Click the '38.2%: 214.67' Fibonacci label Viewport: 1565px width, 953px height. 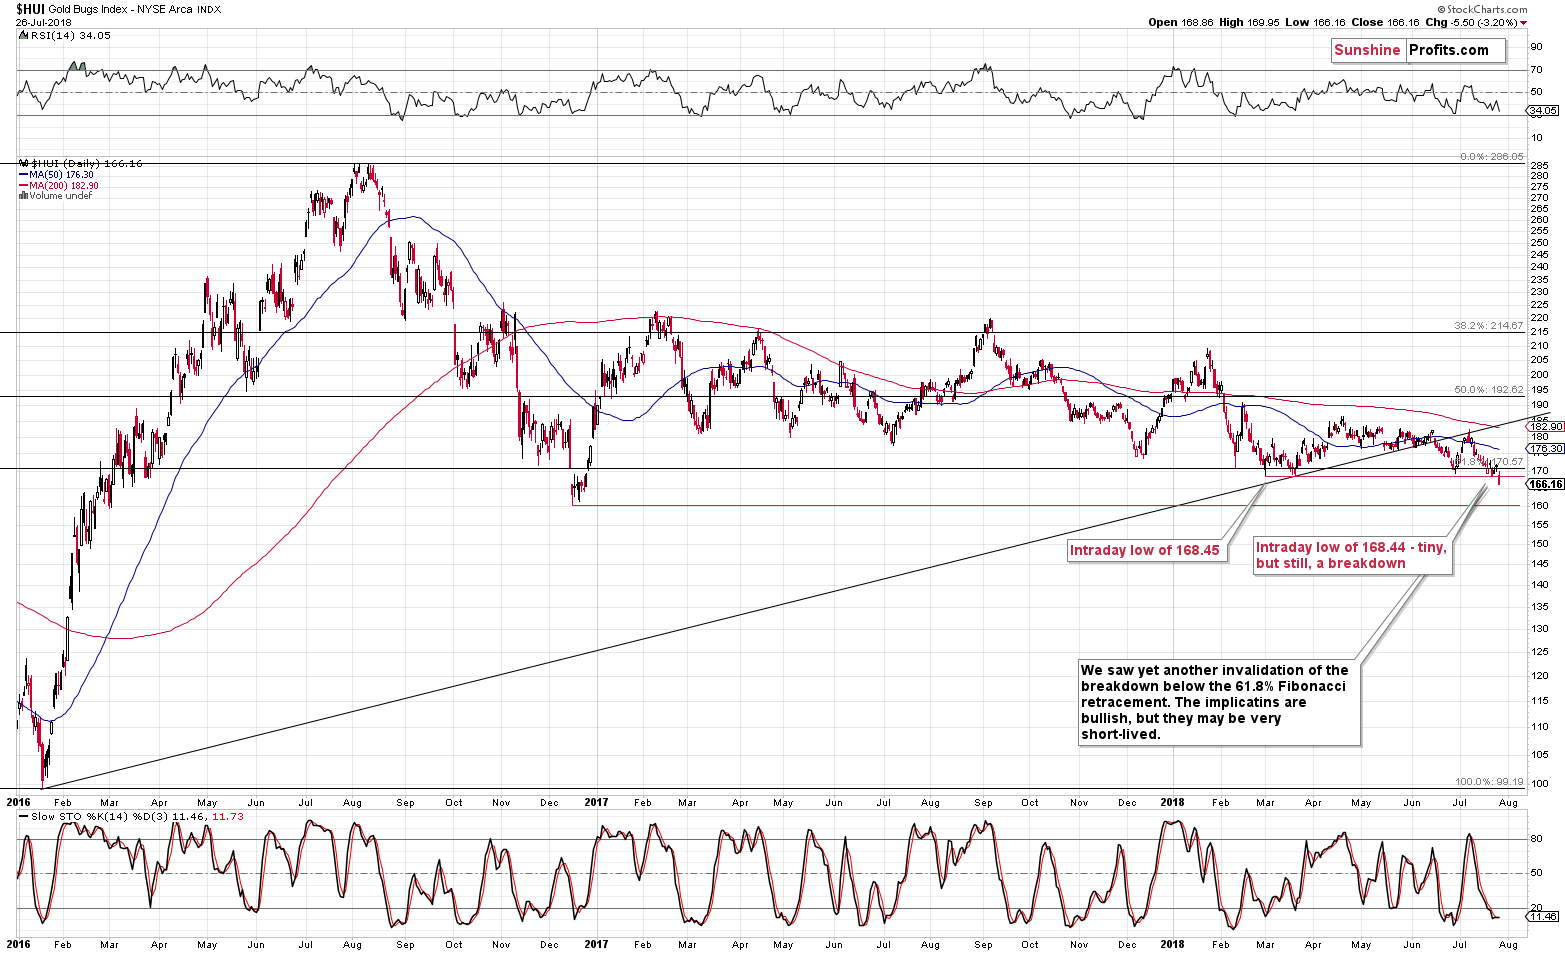point(1489,326)
